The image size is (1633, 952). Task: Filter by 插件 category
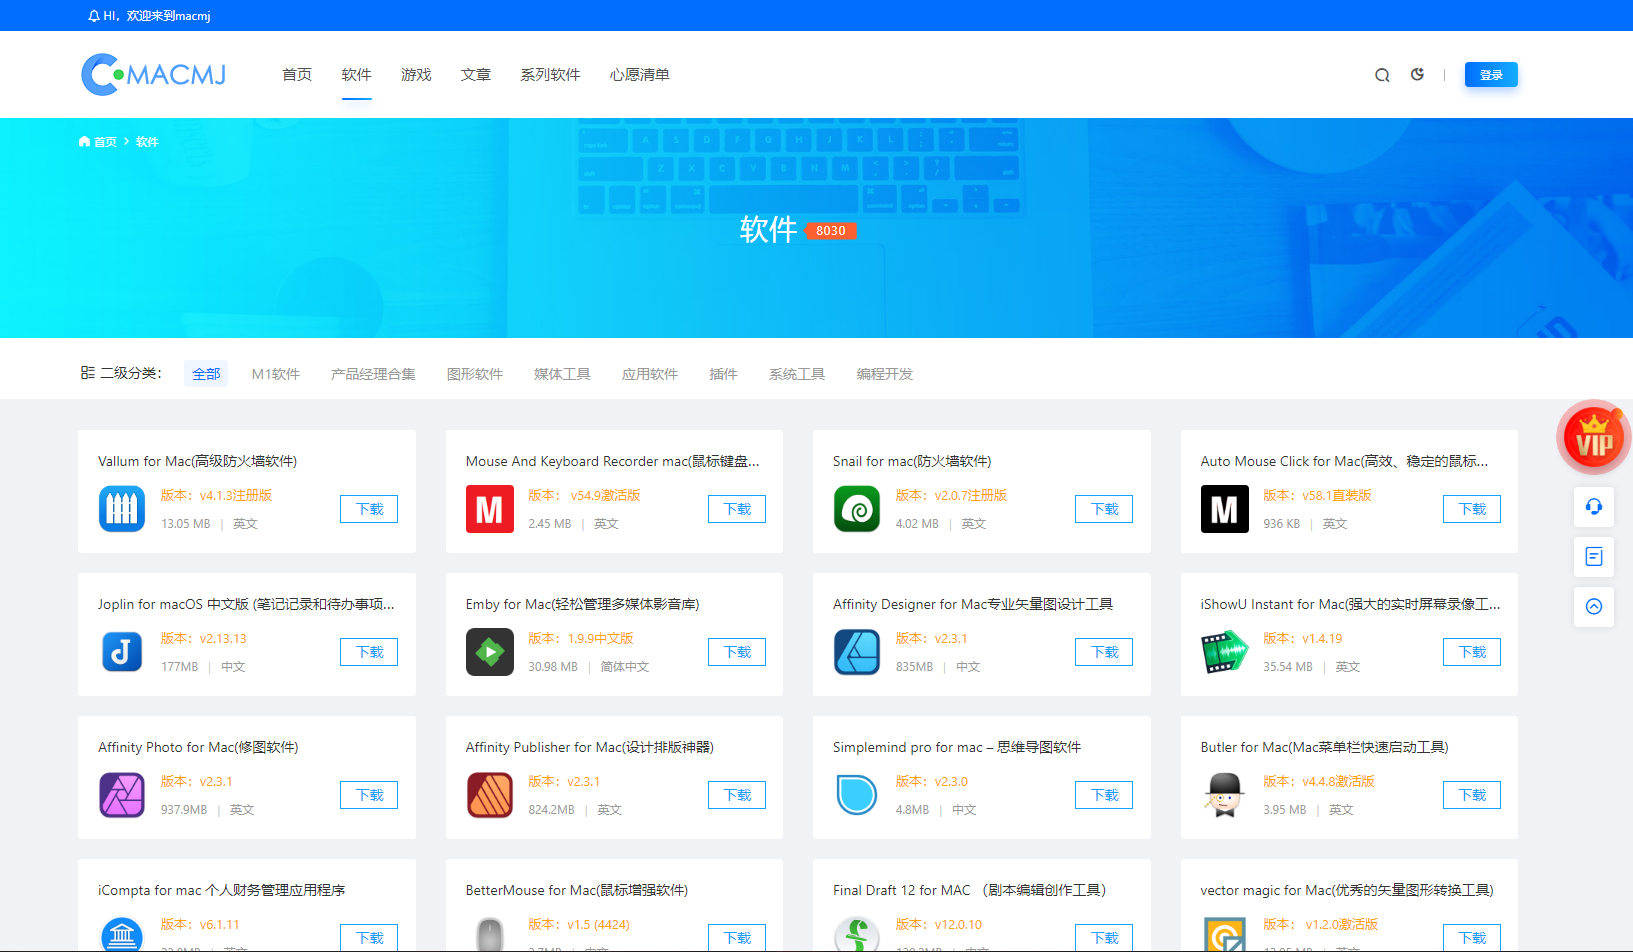(x=723, y=374)
